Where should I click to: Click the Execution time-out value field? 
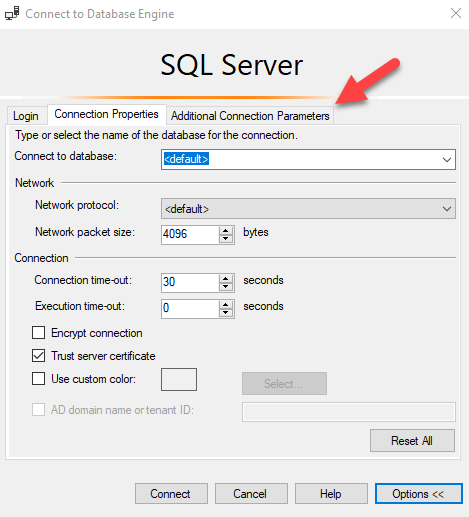click(190, 309)
